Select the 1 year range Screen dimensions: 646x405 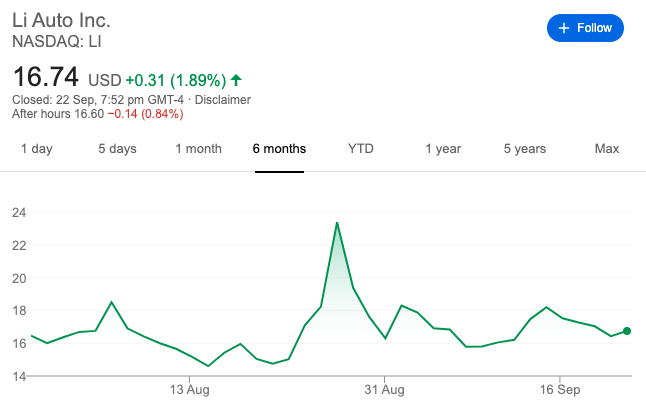tap(443, 149)
